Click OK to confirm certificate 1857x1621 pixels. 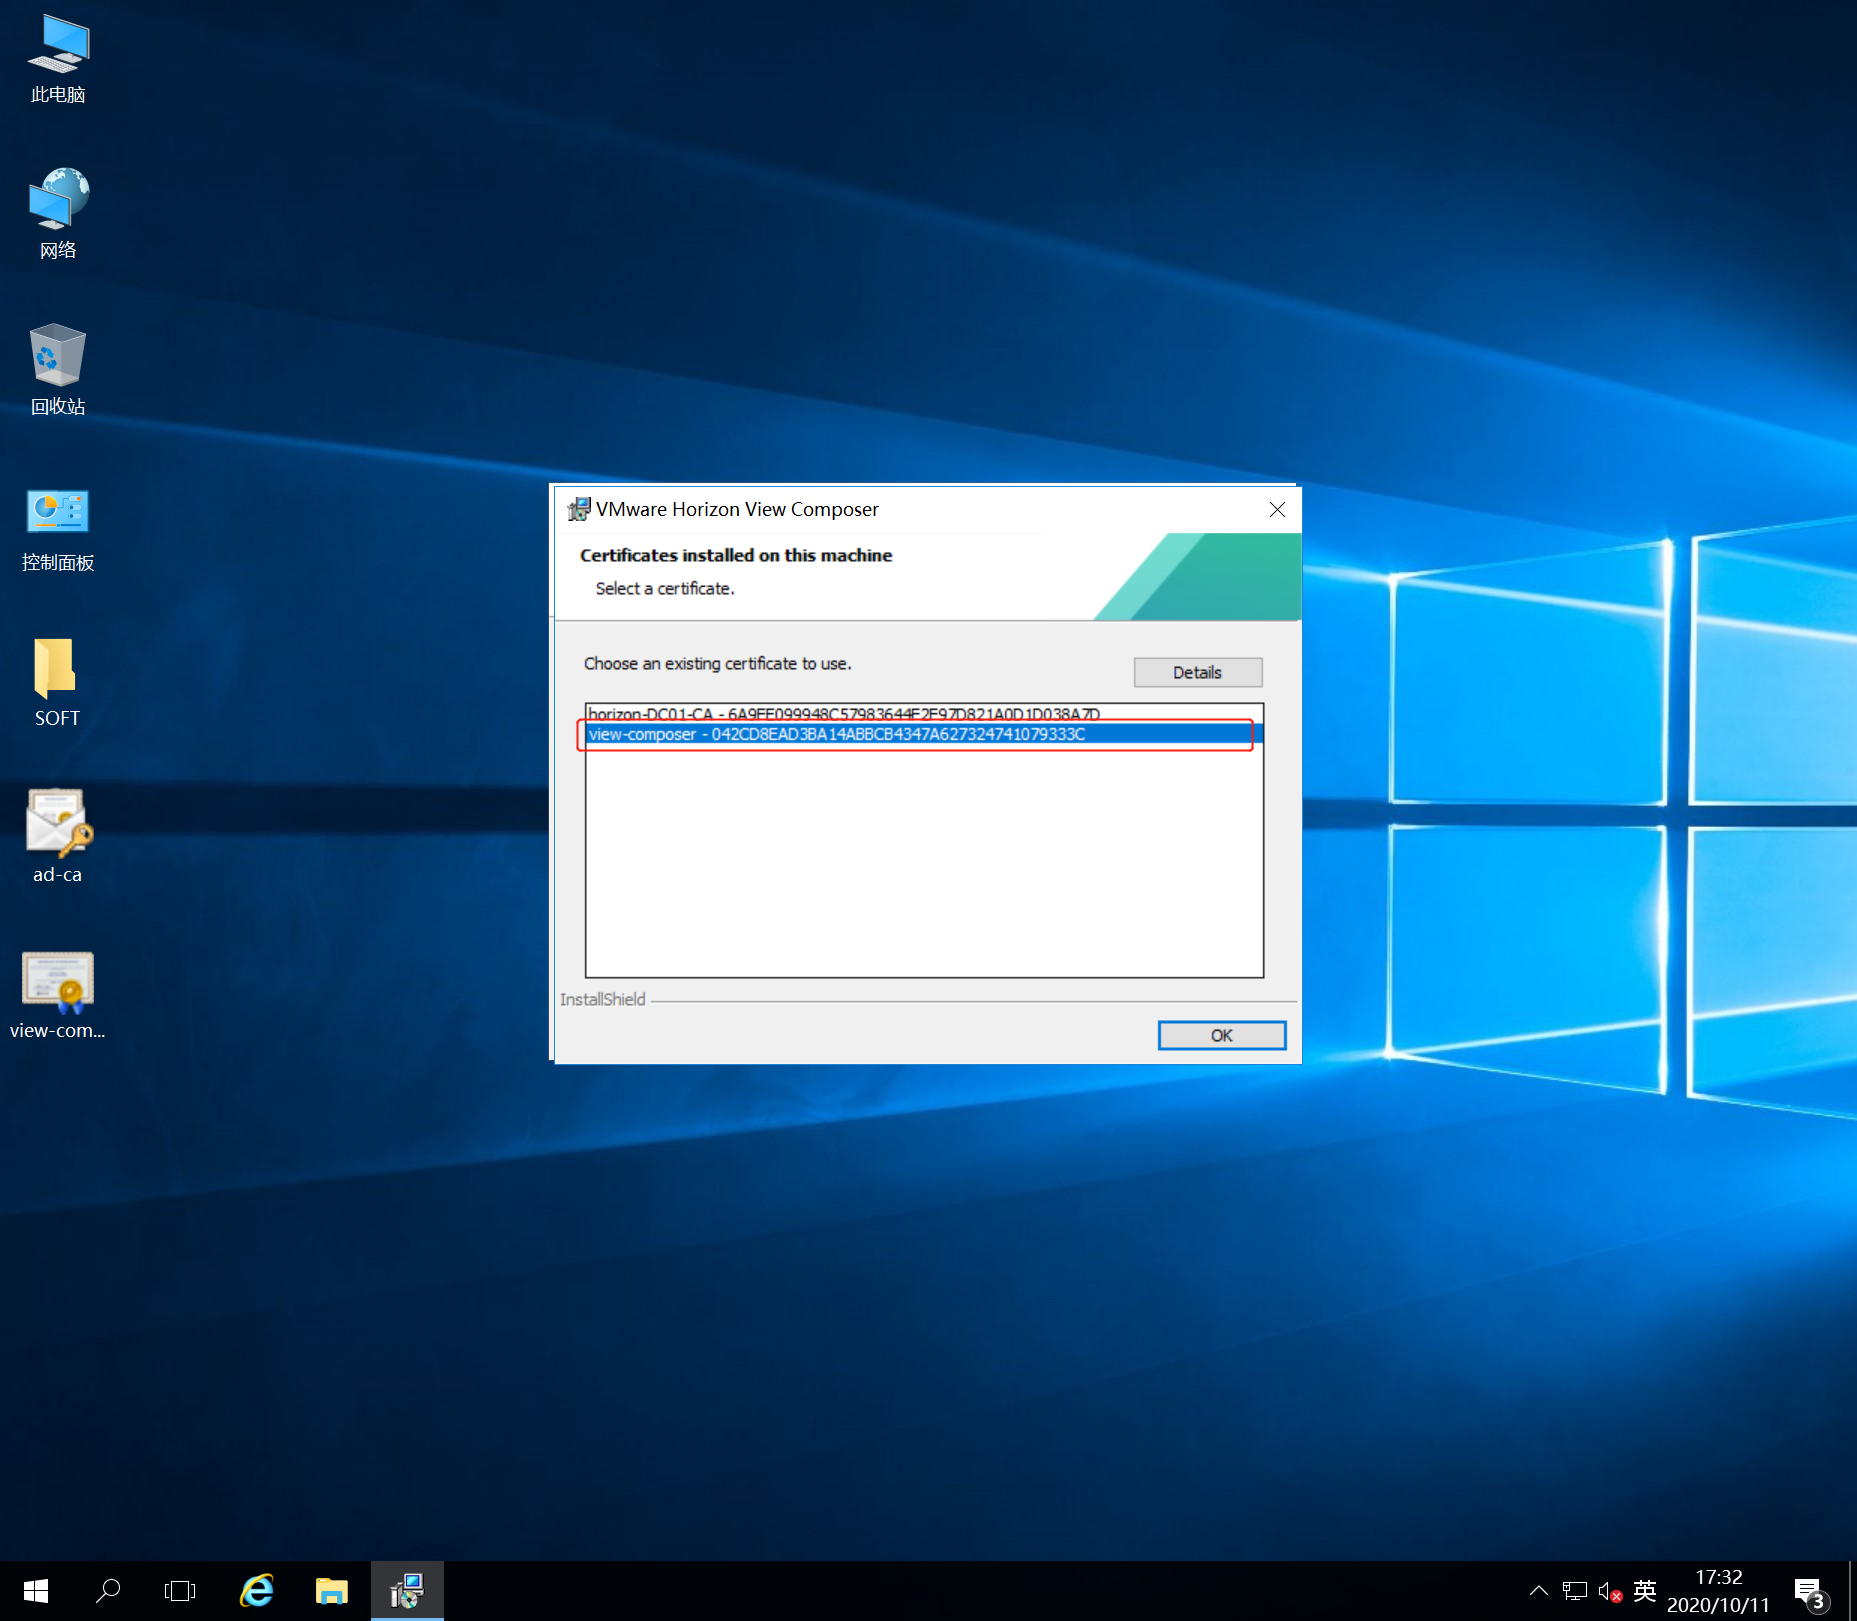1221,1035
